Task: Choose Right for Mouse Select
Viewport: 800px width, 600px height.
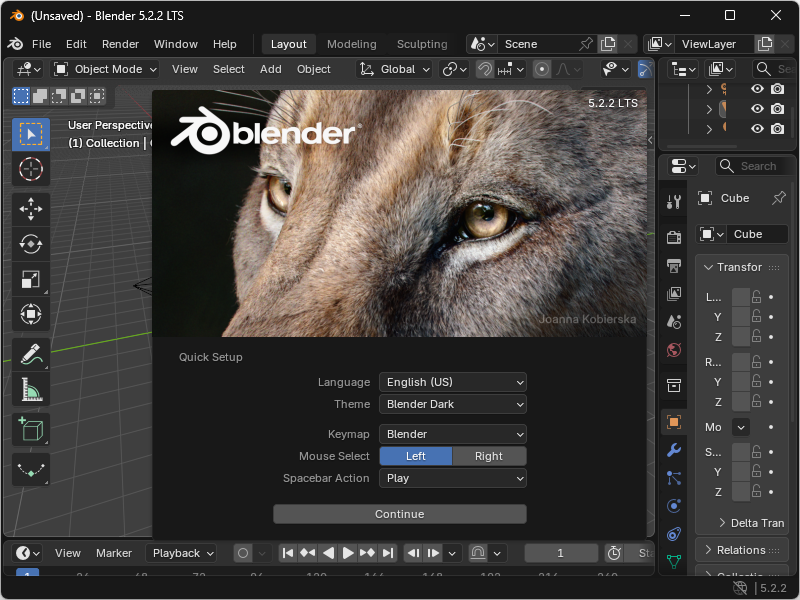Action: [489, 456]
